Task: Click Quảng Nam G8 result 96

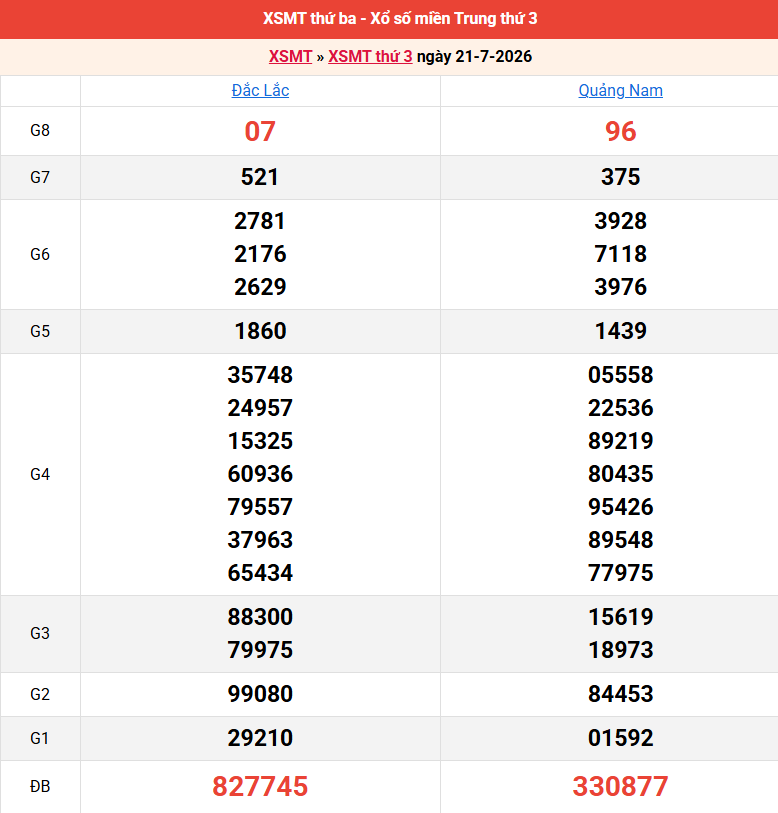Action: tap(620, 131)
